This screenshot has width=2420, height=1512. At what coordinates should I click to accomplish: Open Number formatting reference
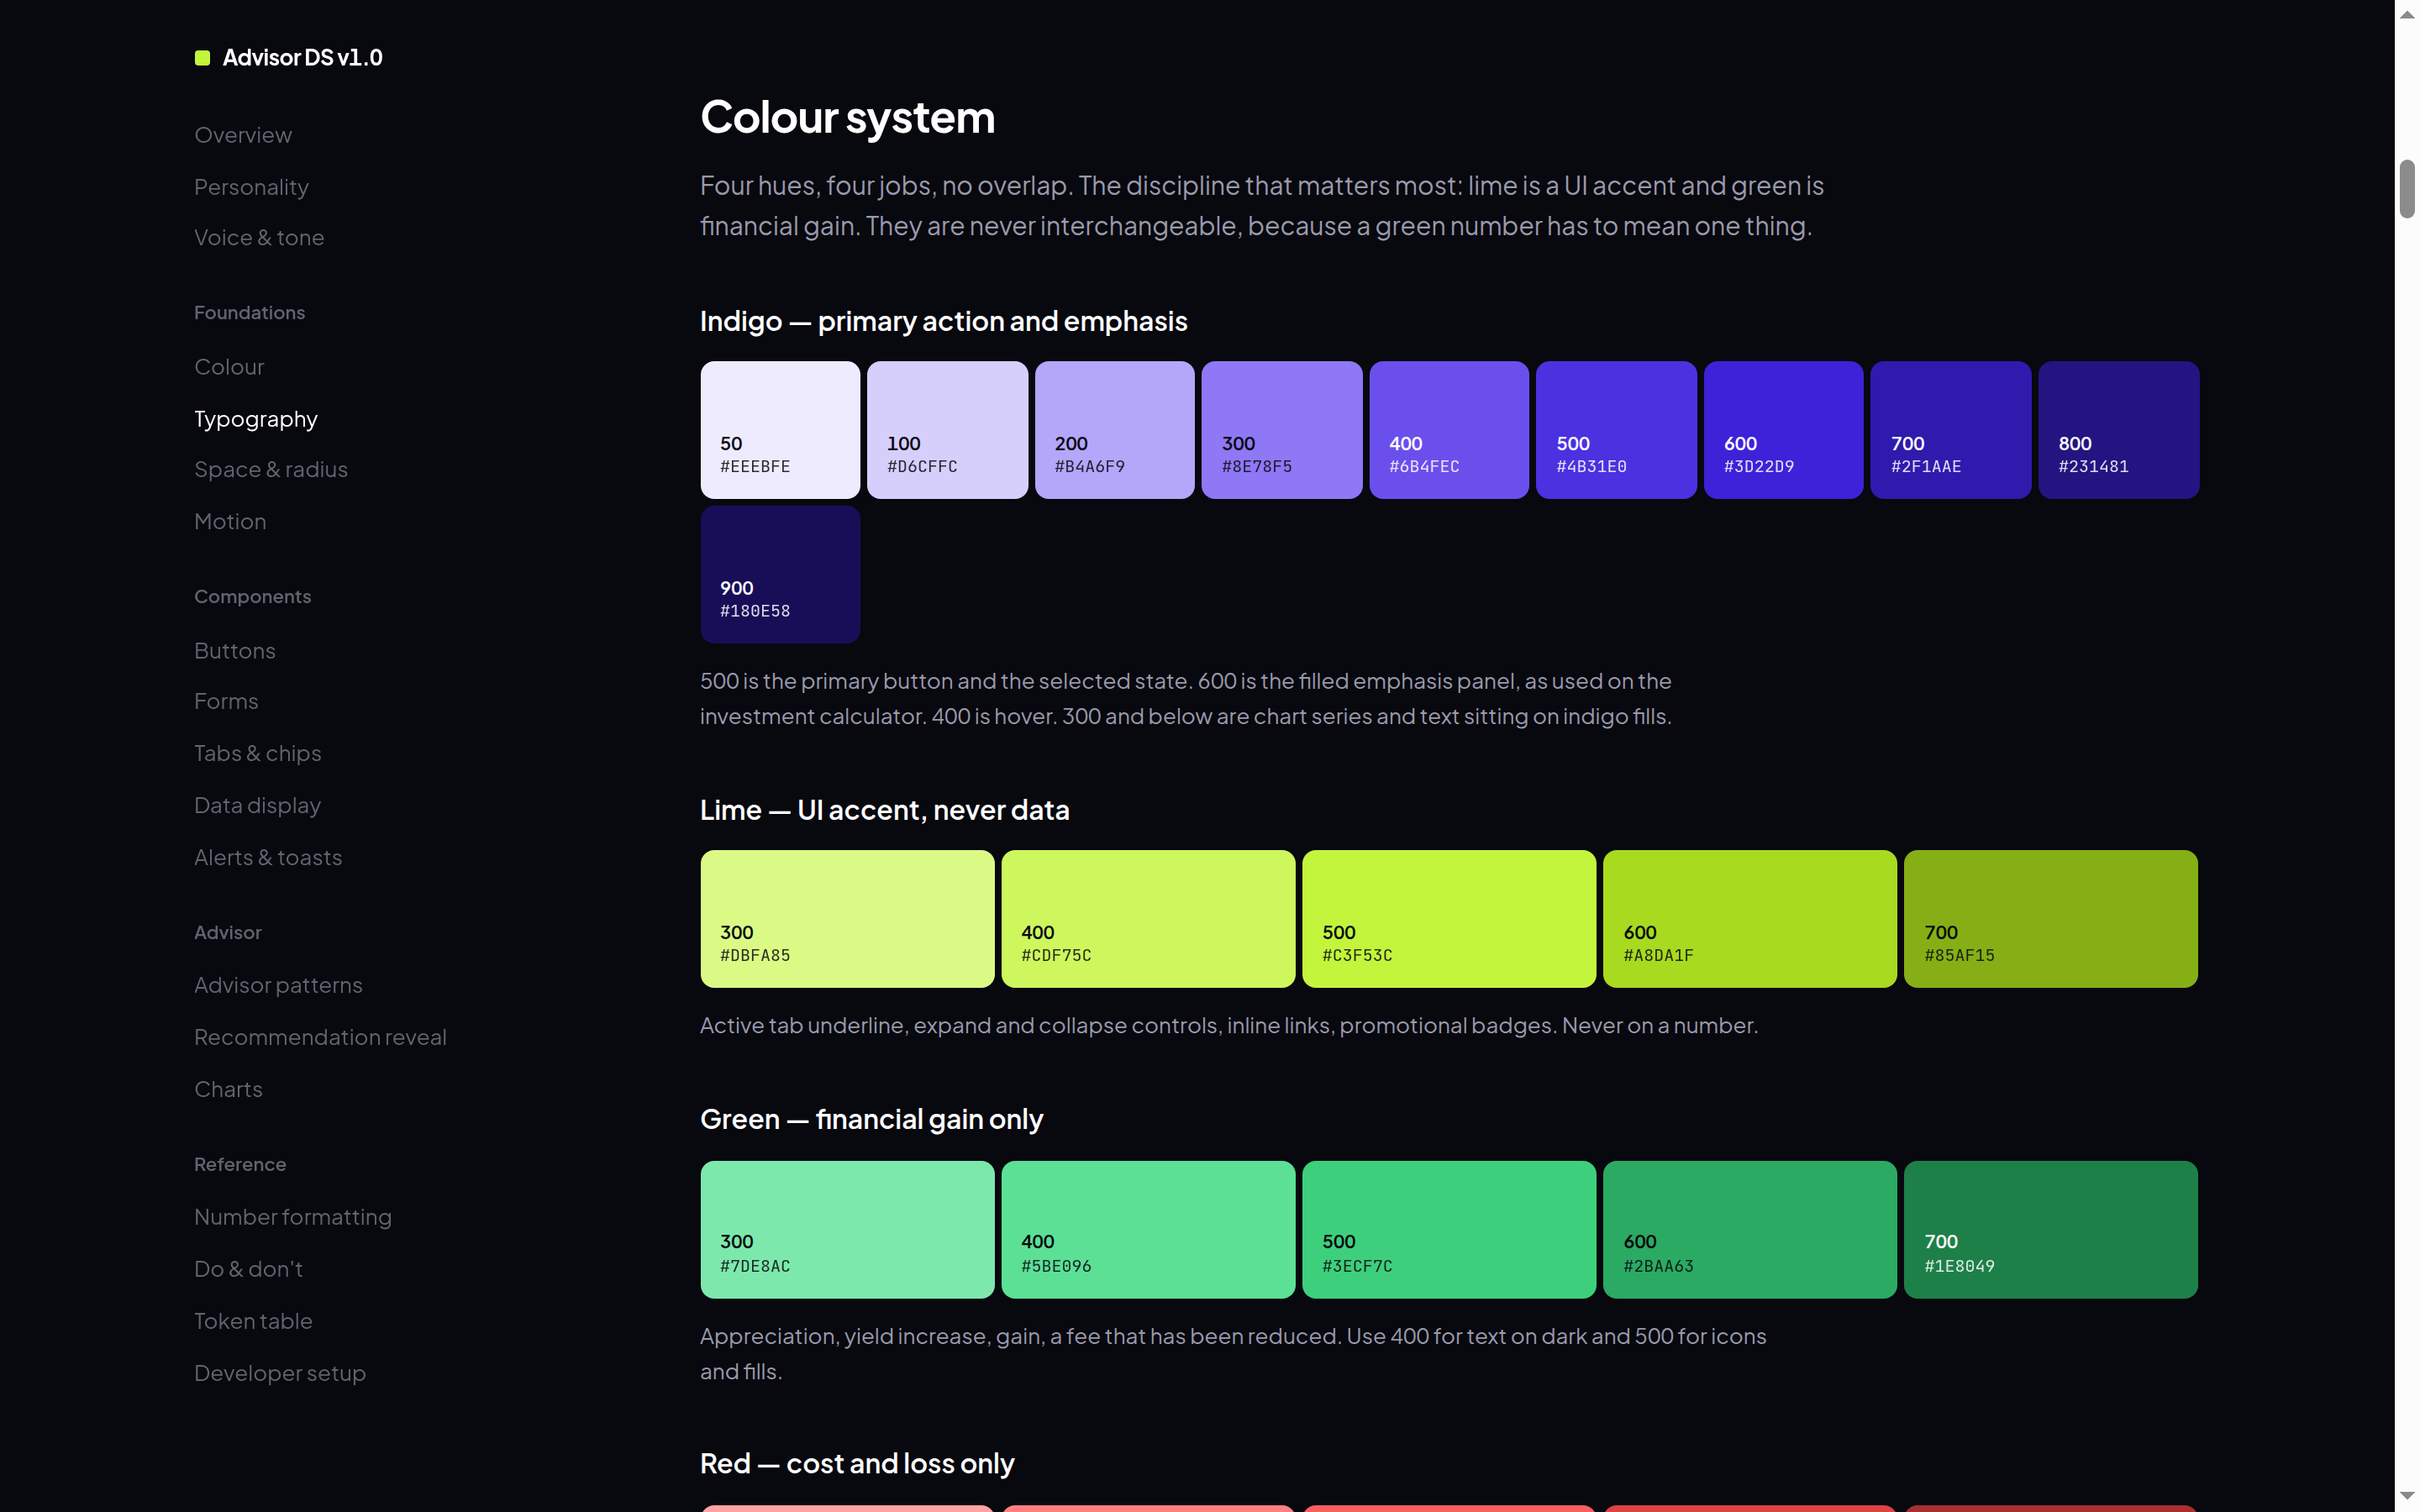(x=293, y=1217)
